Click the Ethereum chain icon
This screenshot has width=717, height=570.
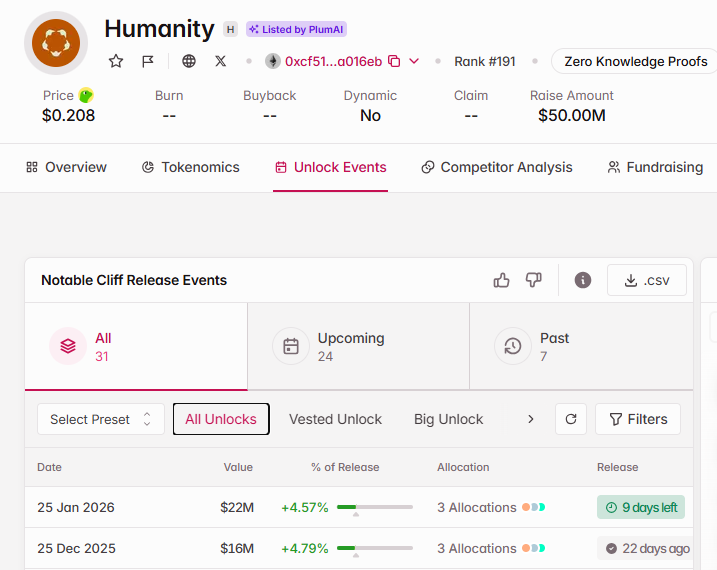273,61
